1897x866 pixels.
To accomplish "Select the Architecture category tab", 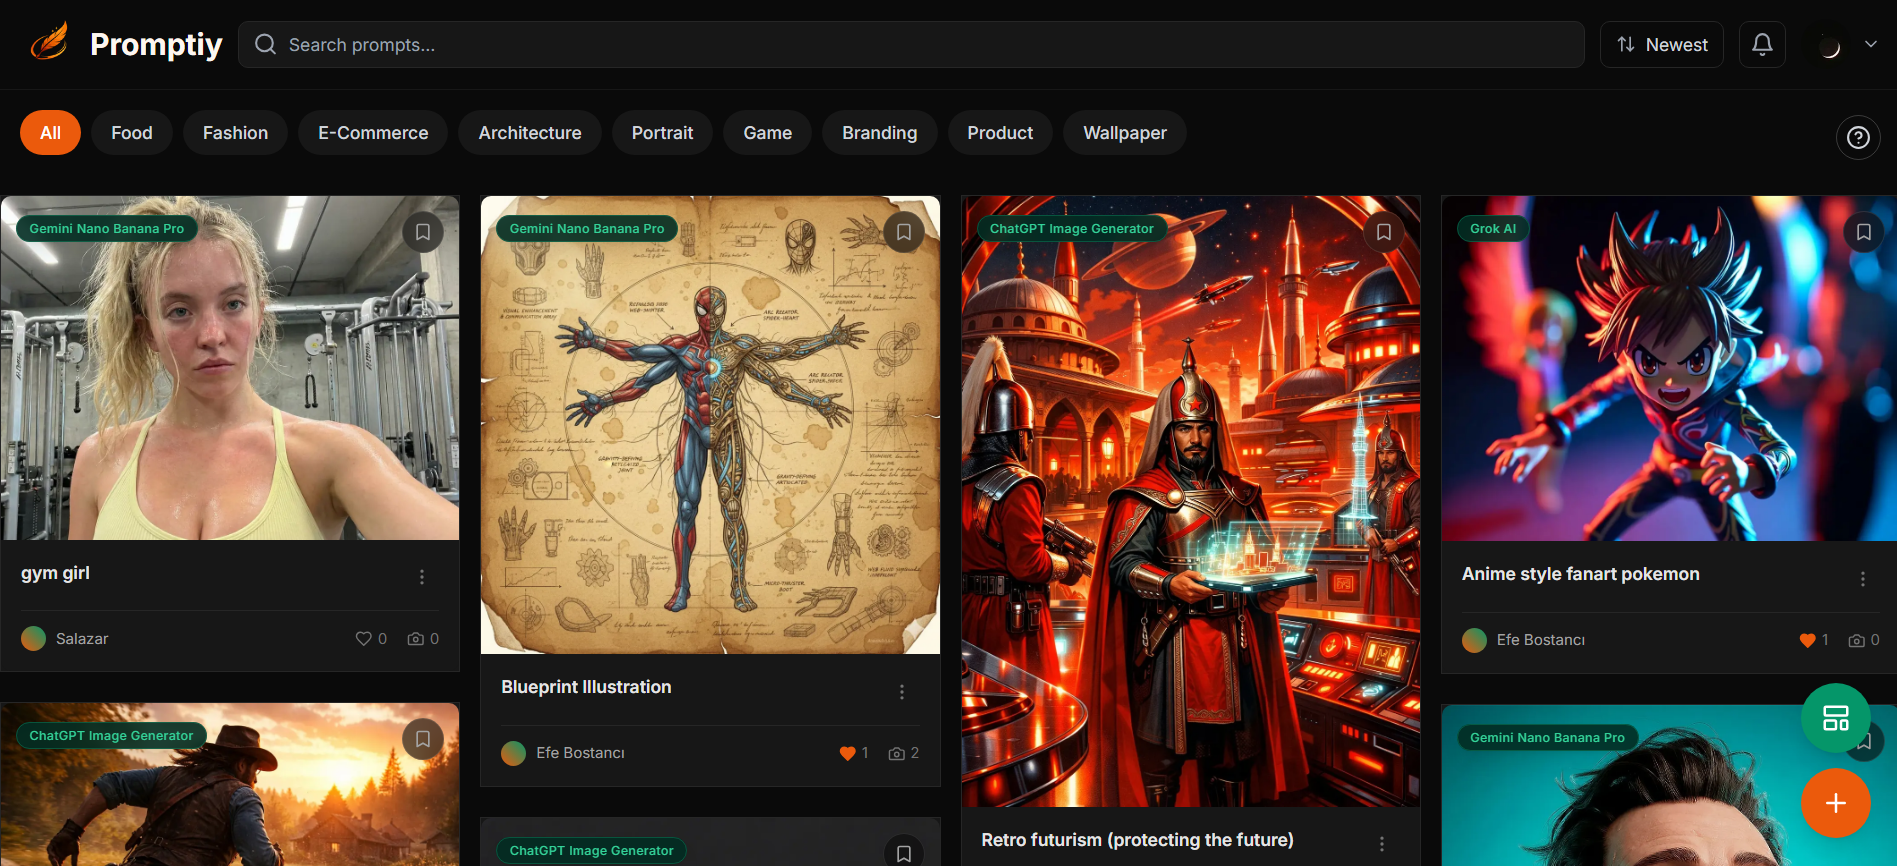I will pos(529,133).
